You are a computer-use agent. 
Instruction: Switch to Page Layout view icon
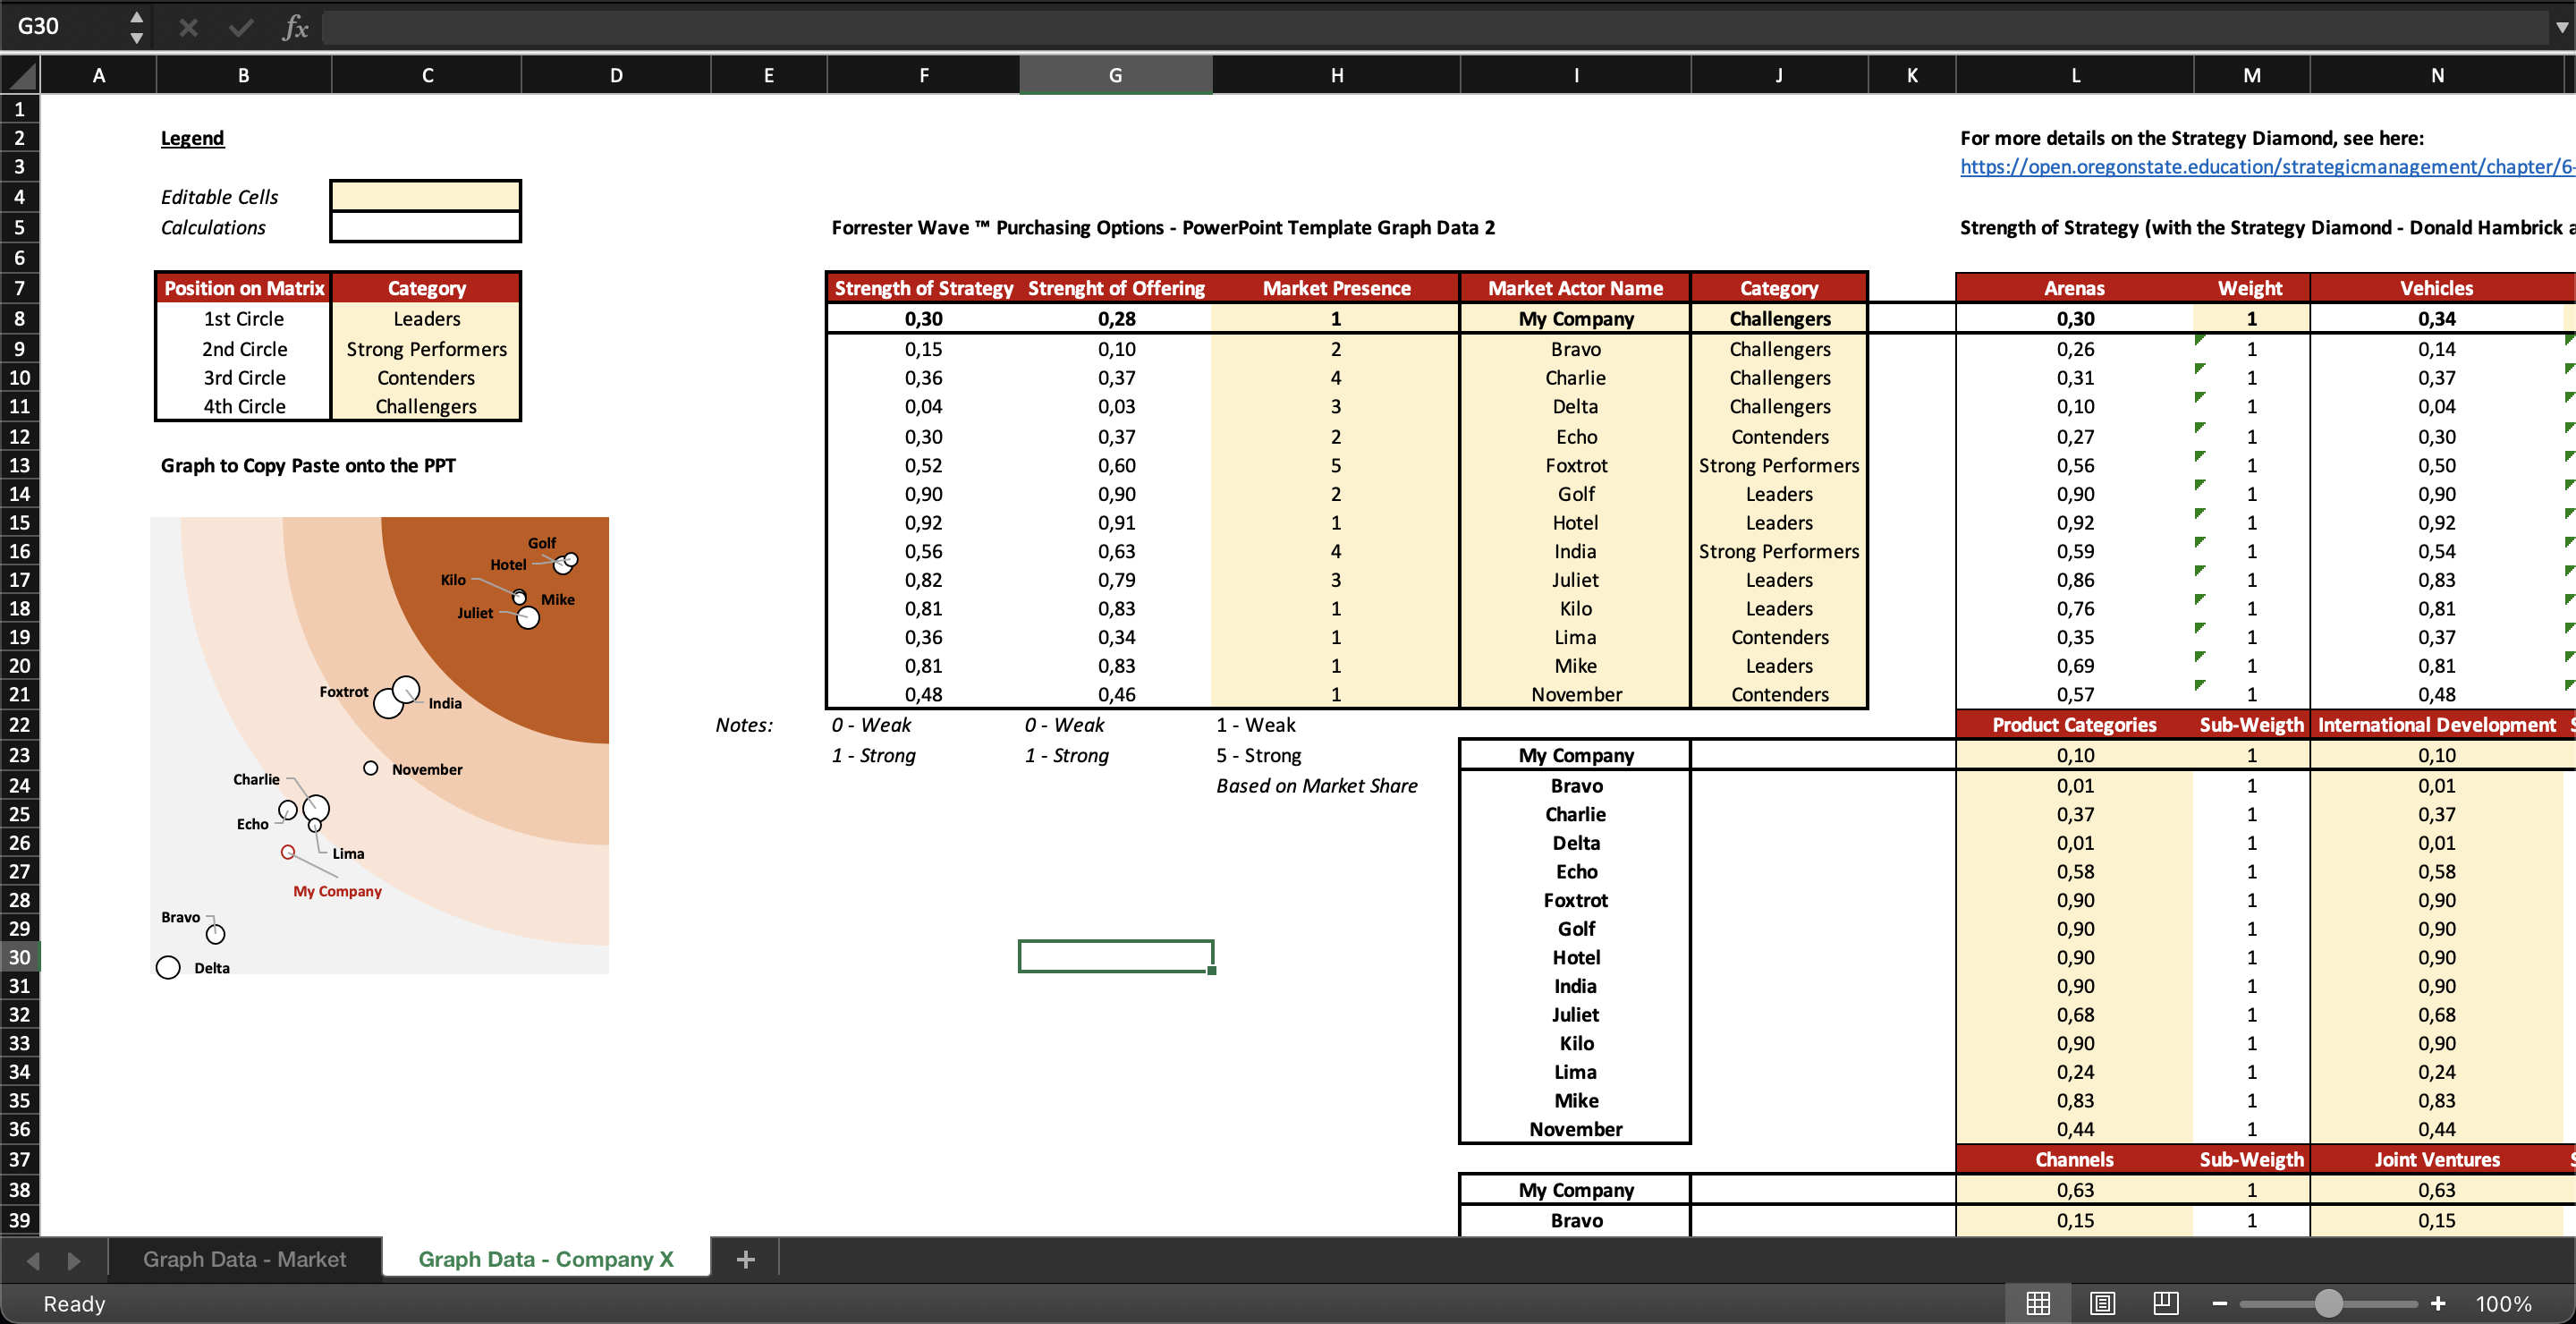[x=2102, y=1303]
